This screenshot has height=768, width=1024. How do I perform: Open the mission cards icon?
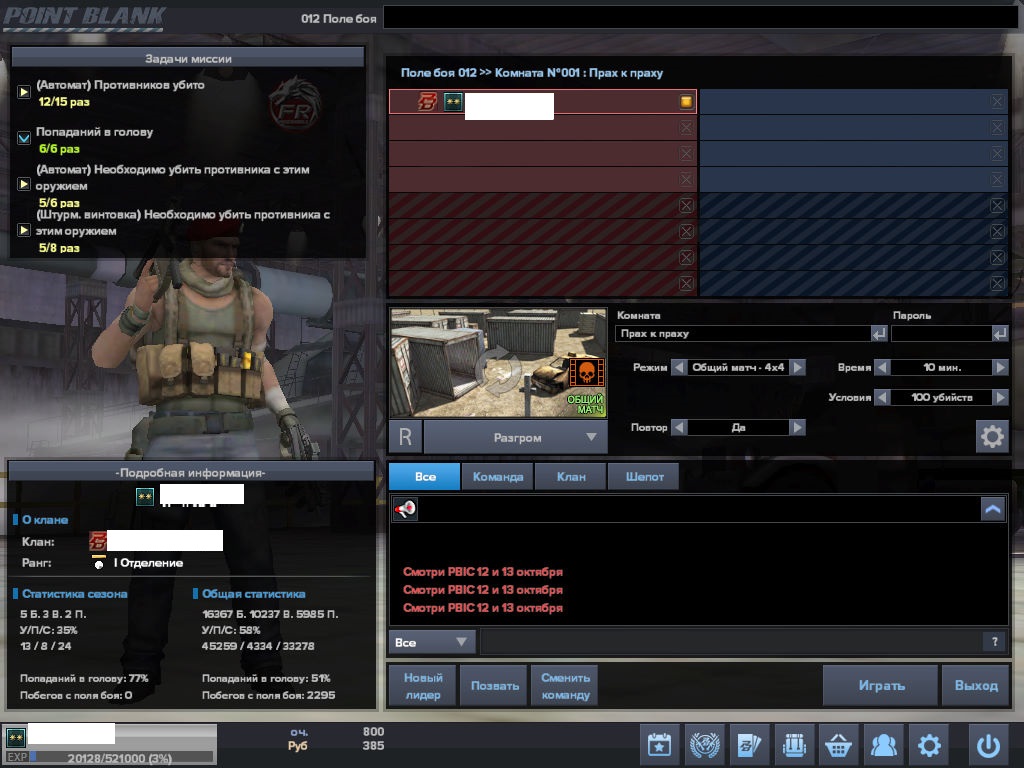pos(749,744)
